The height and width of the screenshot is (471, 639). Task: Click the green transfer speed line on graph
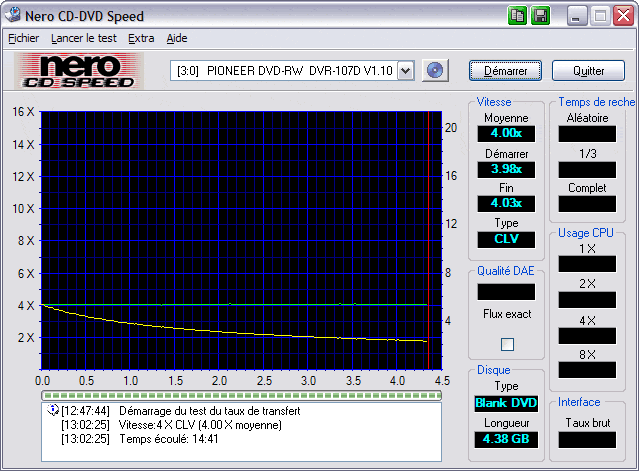pos(234,304)
